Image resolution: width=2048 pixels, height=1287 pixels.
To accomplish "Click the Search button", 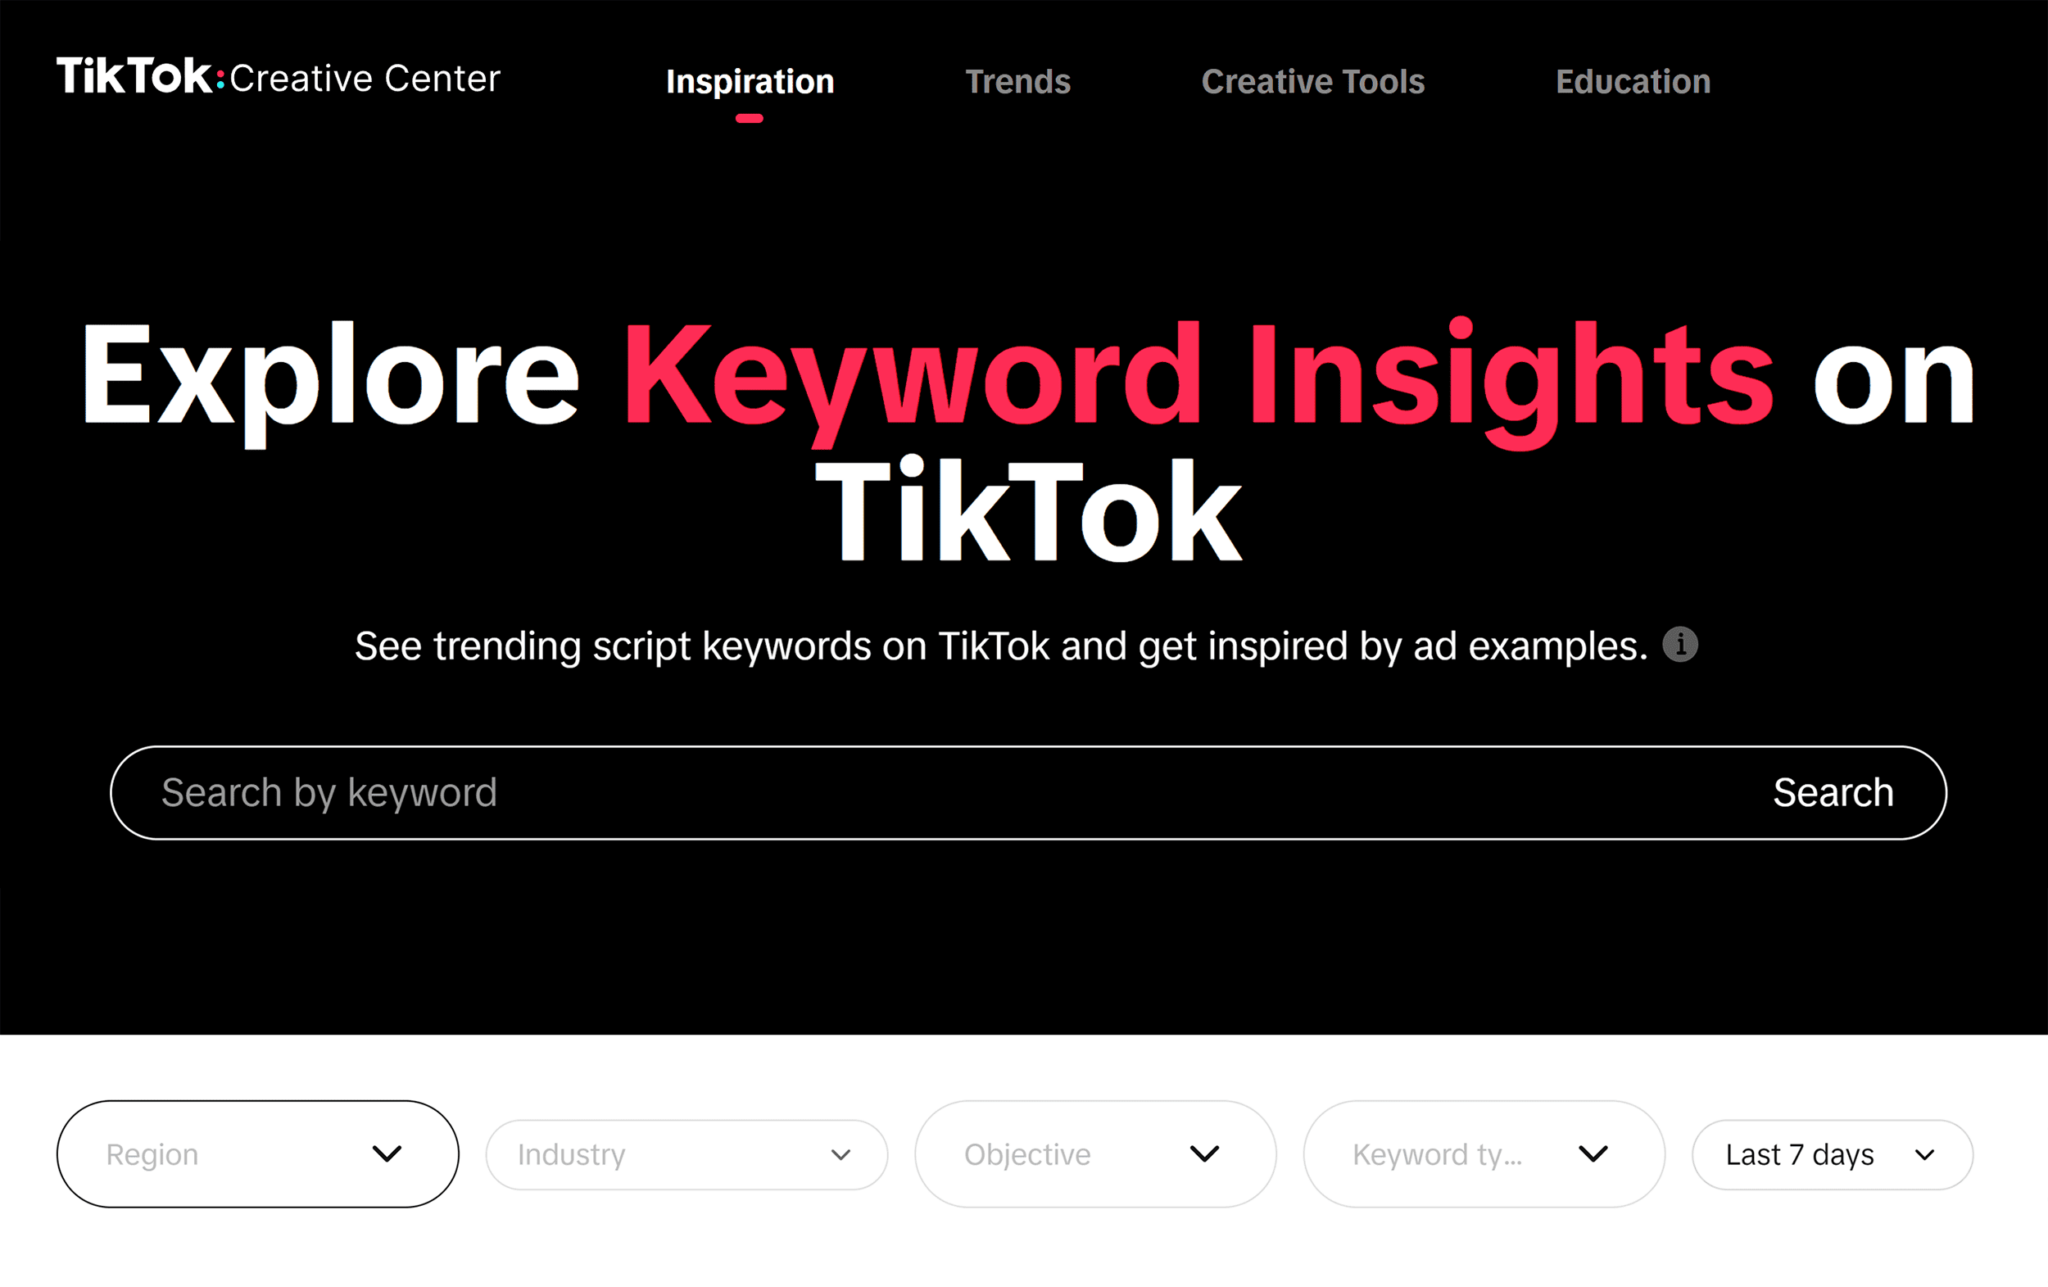I will 1833,793.
